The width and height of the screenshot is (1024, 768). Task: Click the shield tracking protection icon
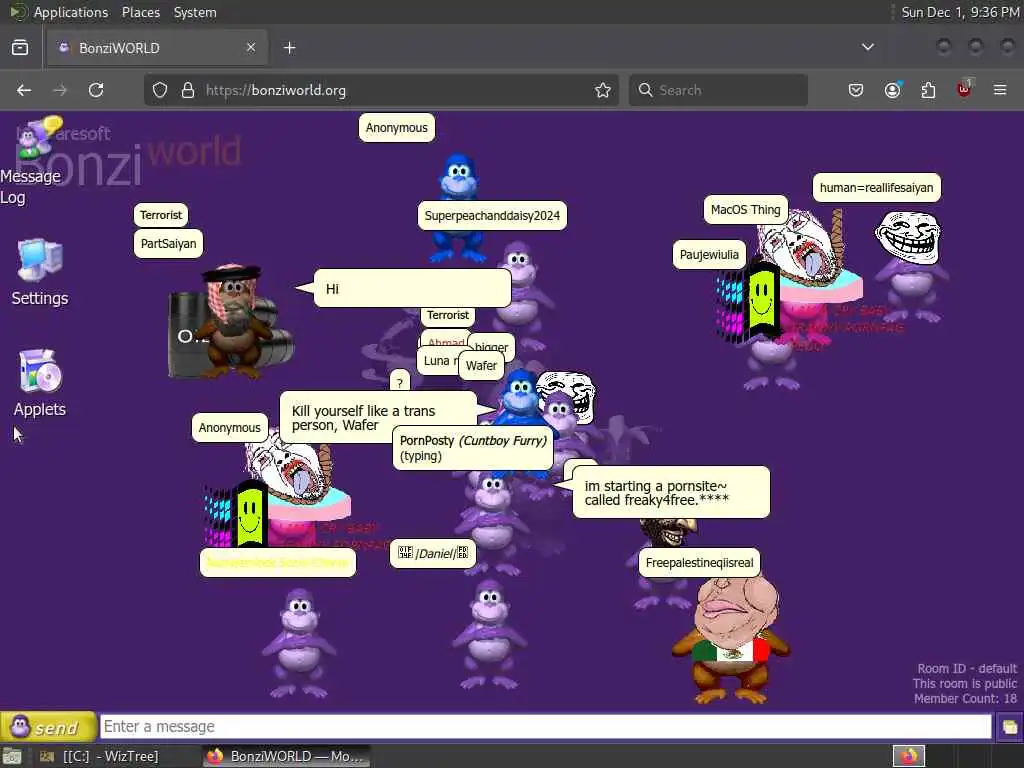click(x=160, y=90)
